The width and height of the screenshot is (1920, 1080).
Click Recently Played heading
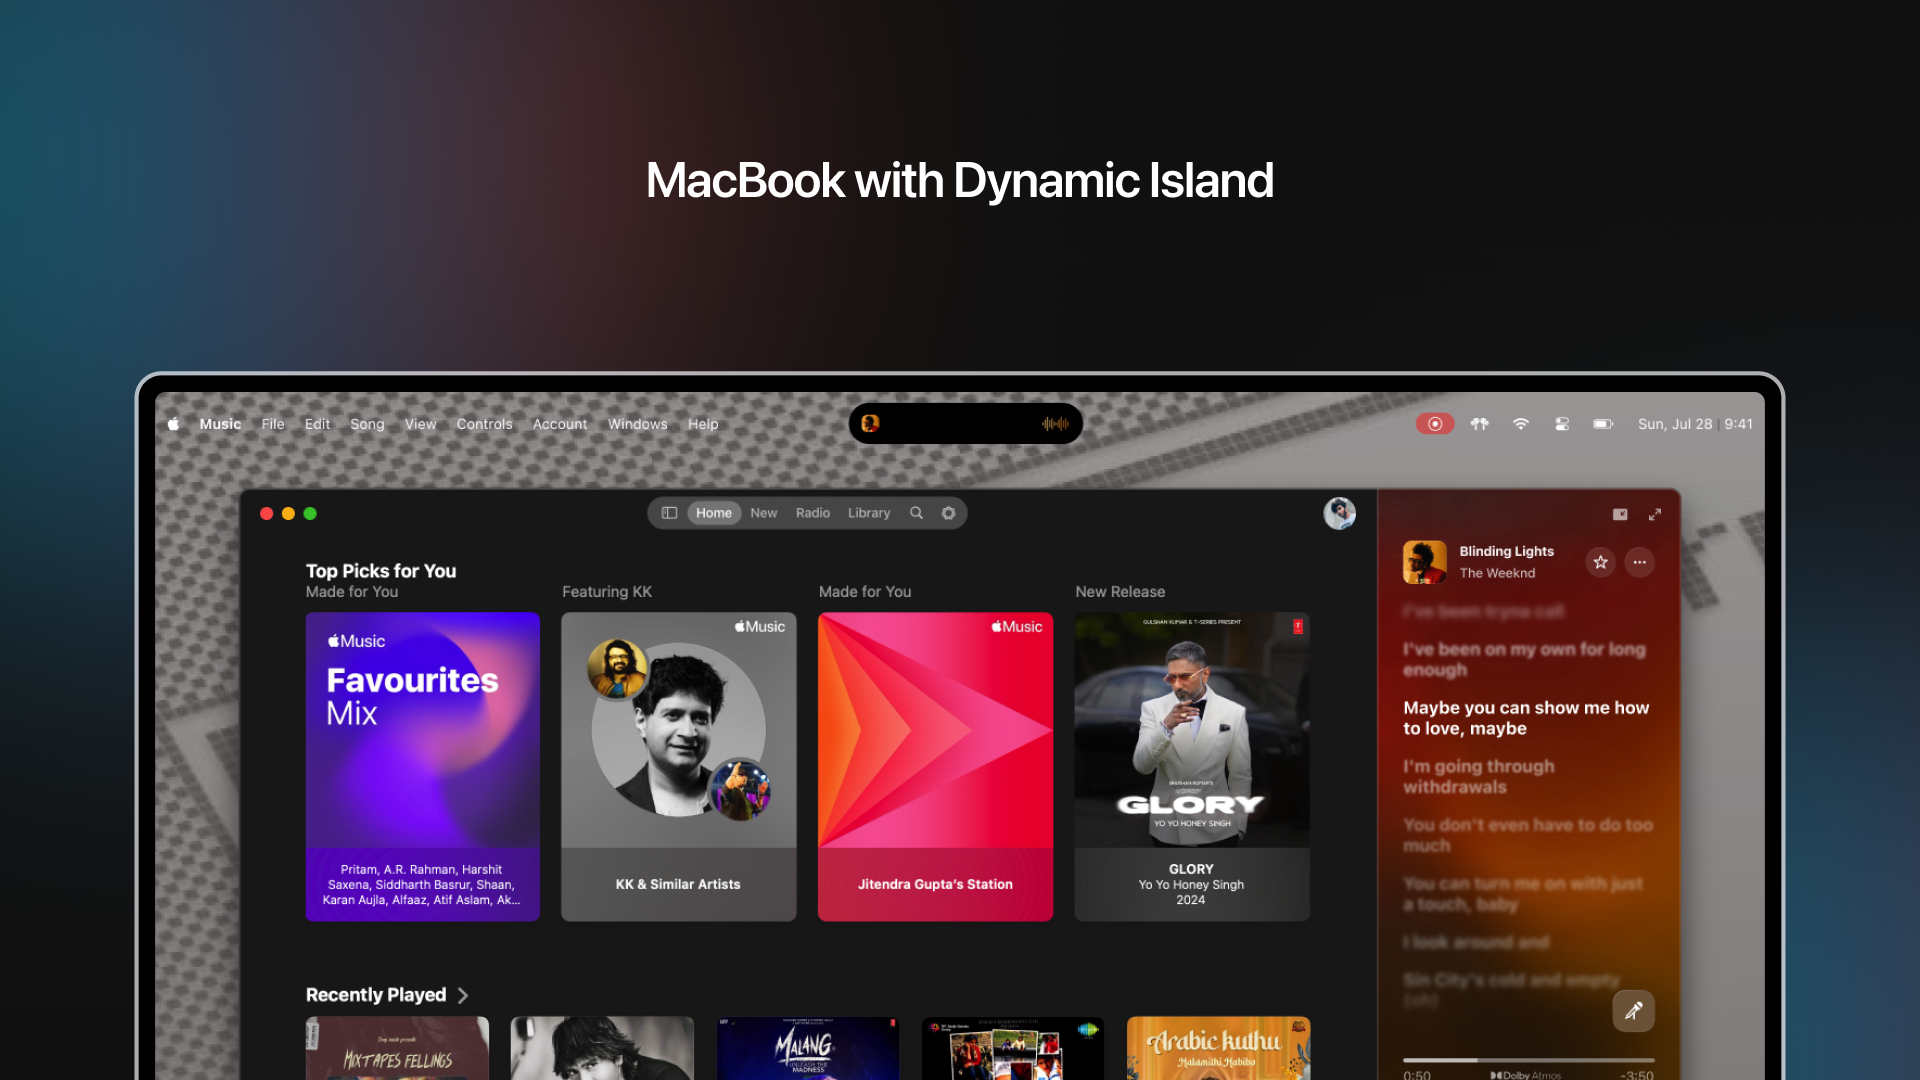[376, 995]
